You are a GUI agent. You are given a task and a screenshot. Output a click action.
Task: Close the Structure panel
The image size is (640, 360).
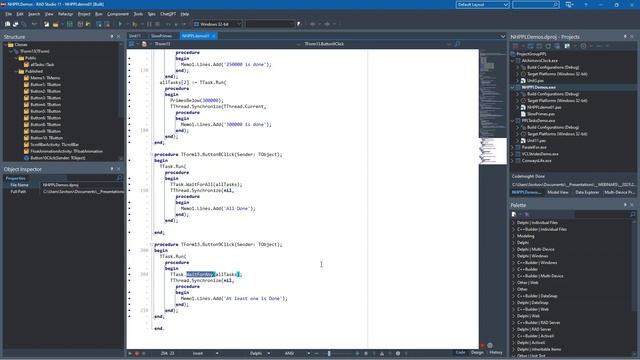(119, 37)
